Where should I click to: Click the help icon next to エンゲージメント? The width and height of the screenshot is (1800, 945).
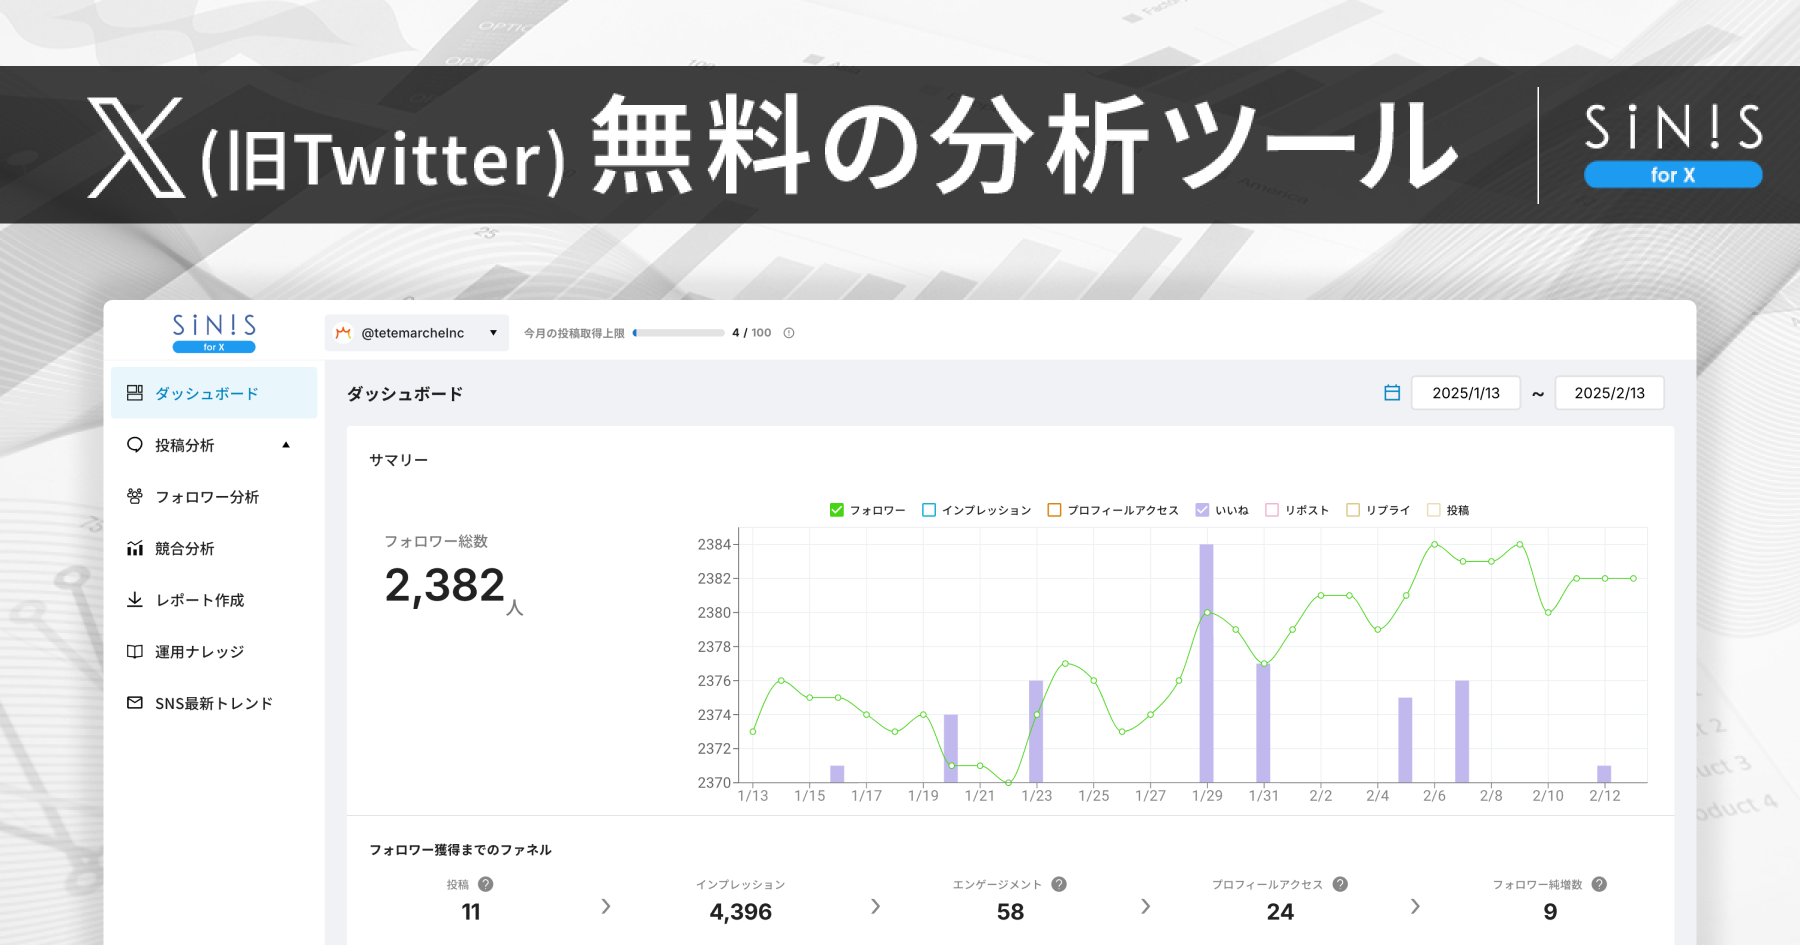click(1059, 884)
